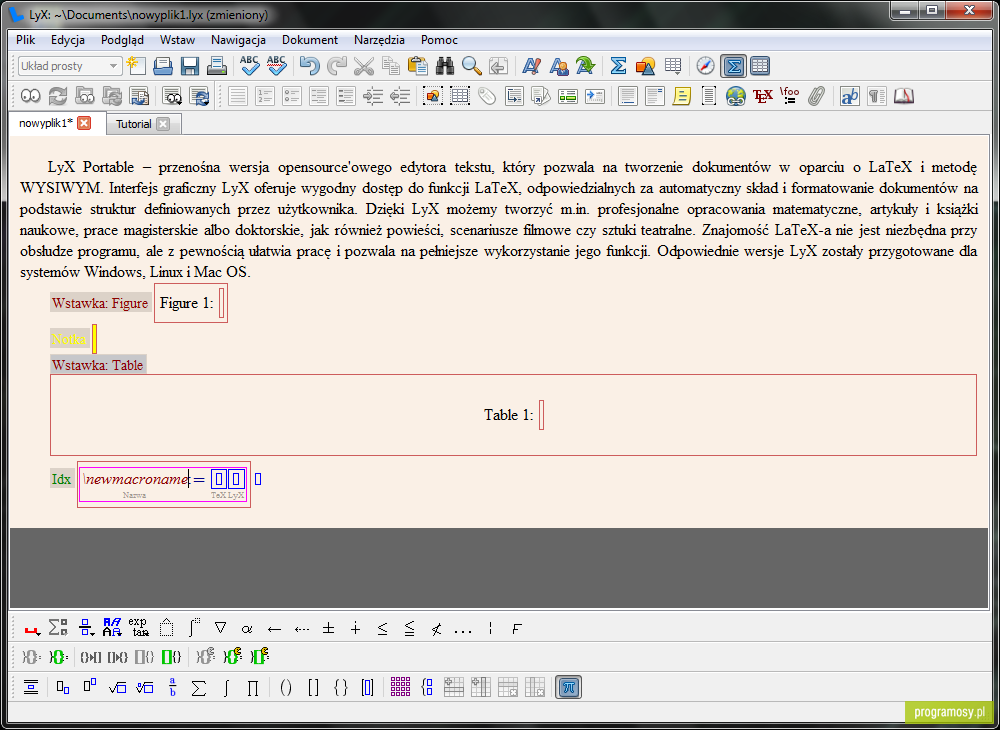Append an argument to the macro (green braces)
The height and width of the screenshot is (730, 1000).
[59, 657]
